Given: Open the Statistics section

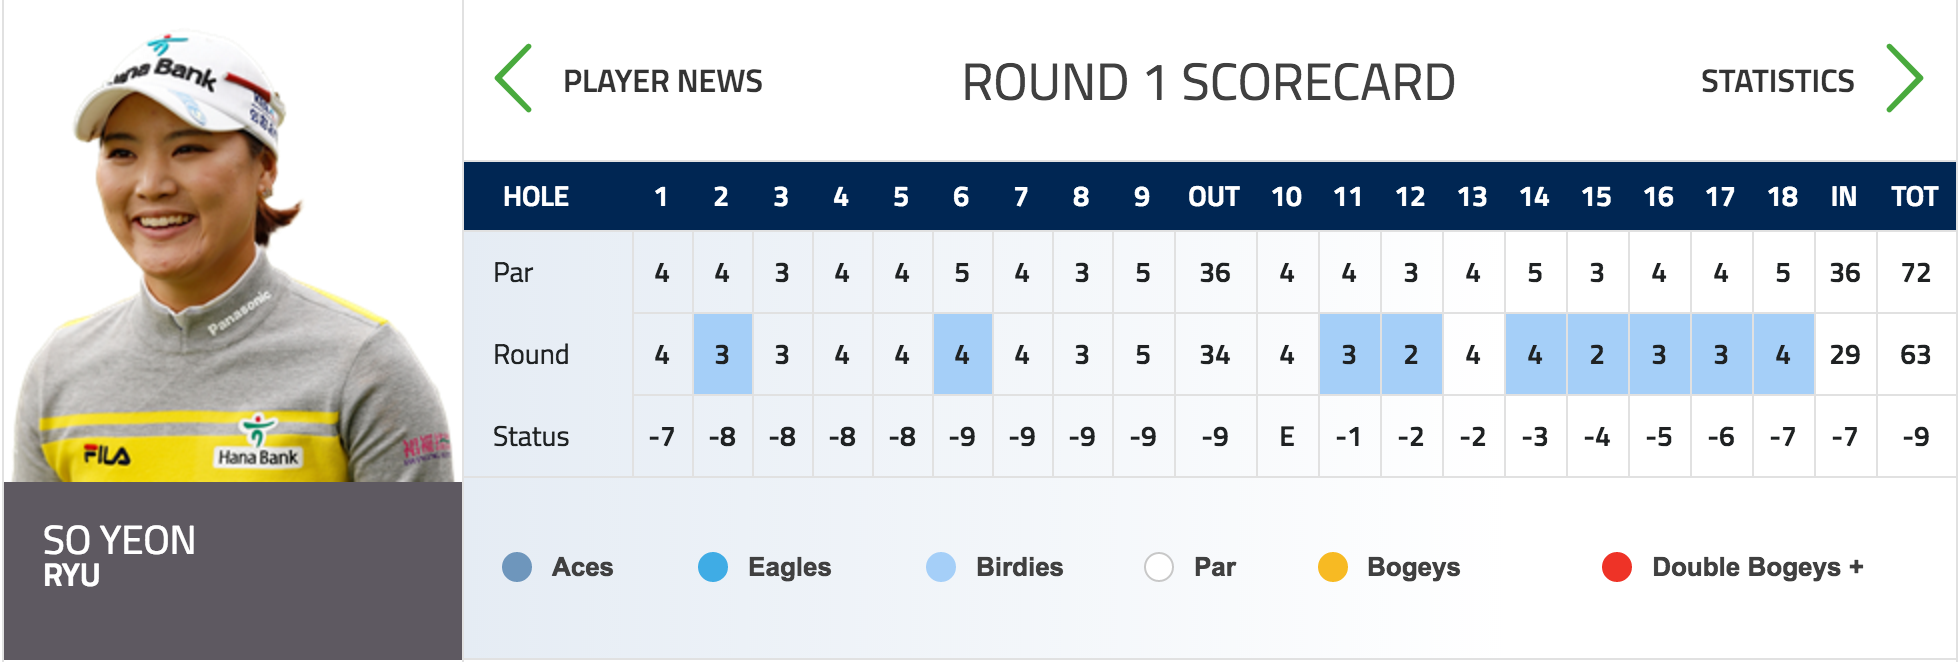Looking at the screenshot, I should [x=1777, y=81].
